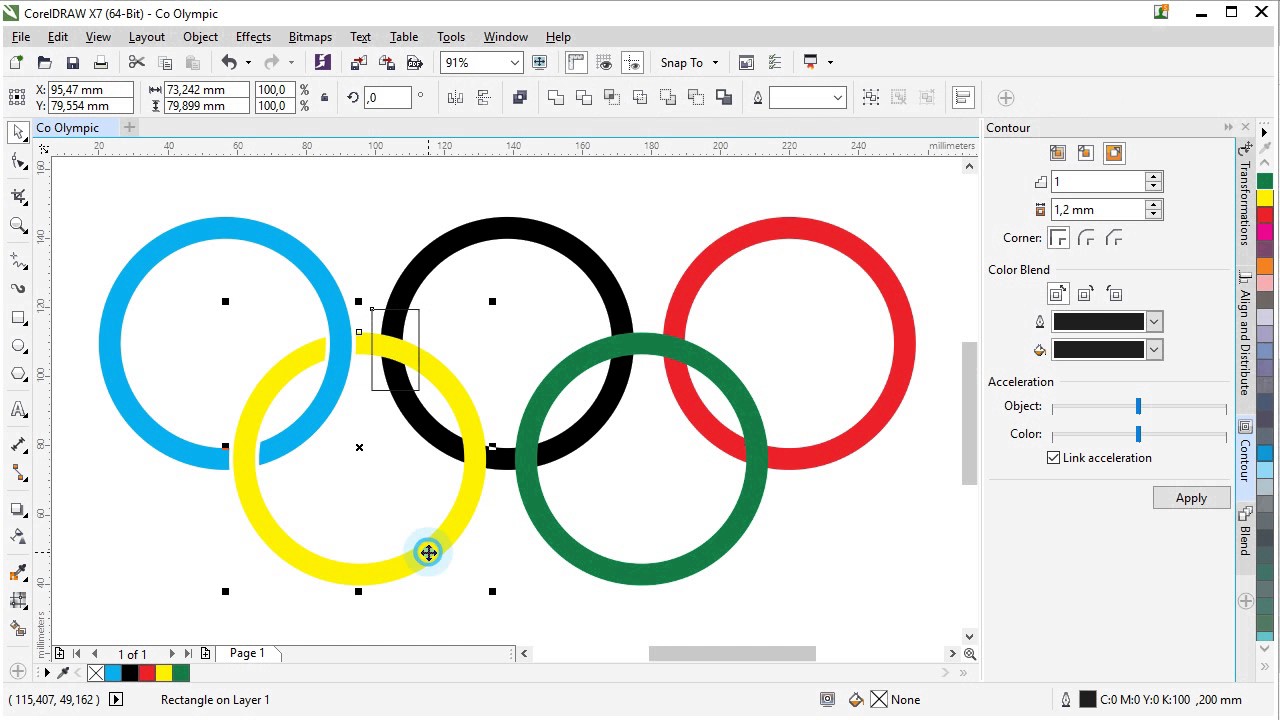Select the Shape tool in toolbox
The image size is (1280, 720).
(18, 161)
